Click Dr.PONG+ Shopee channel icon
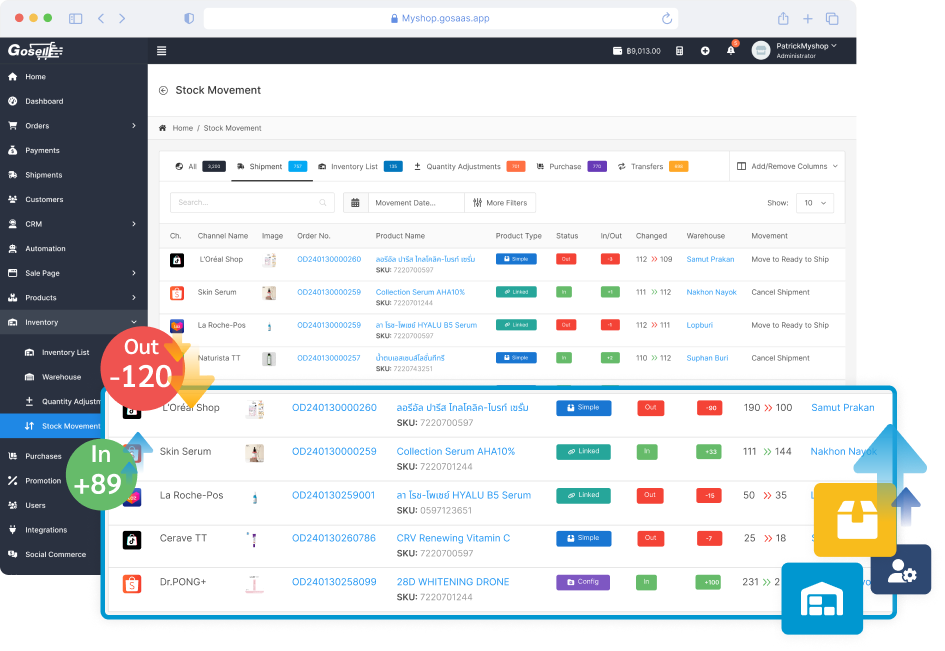 click(x=132, y=583)
